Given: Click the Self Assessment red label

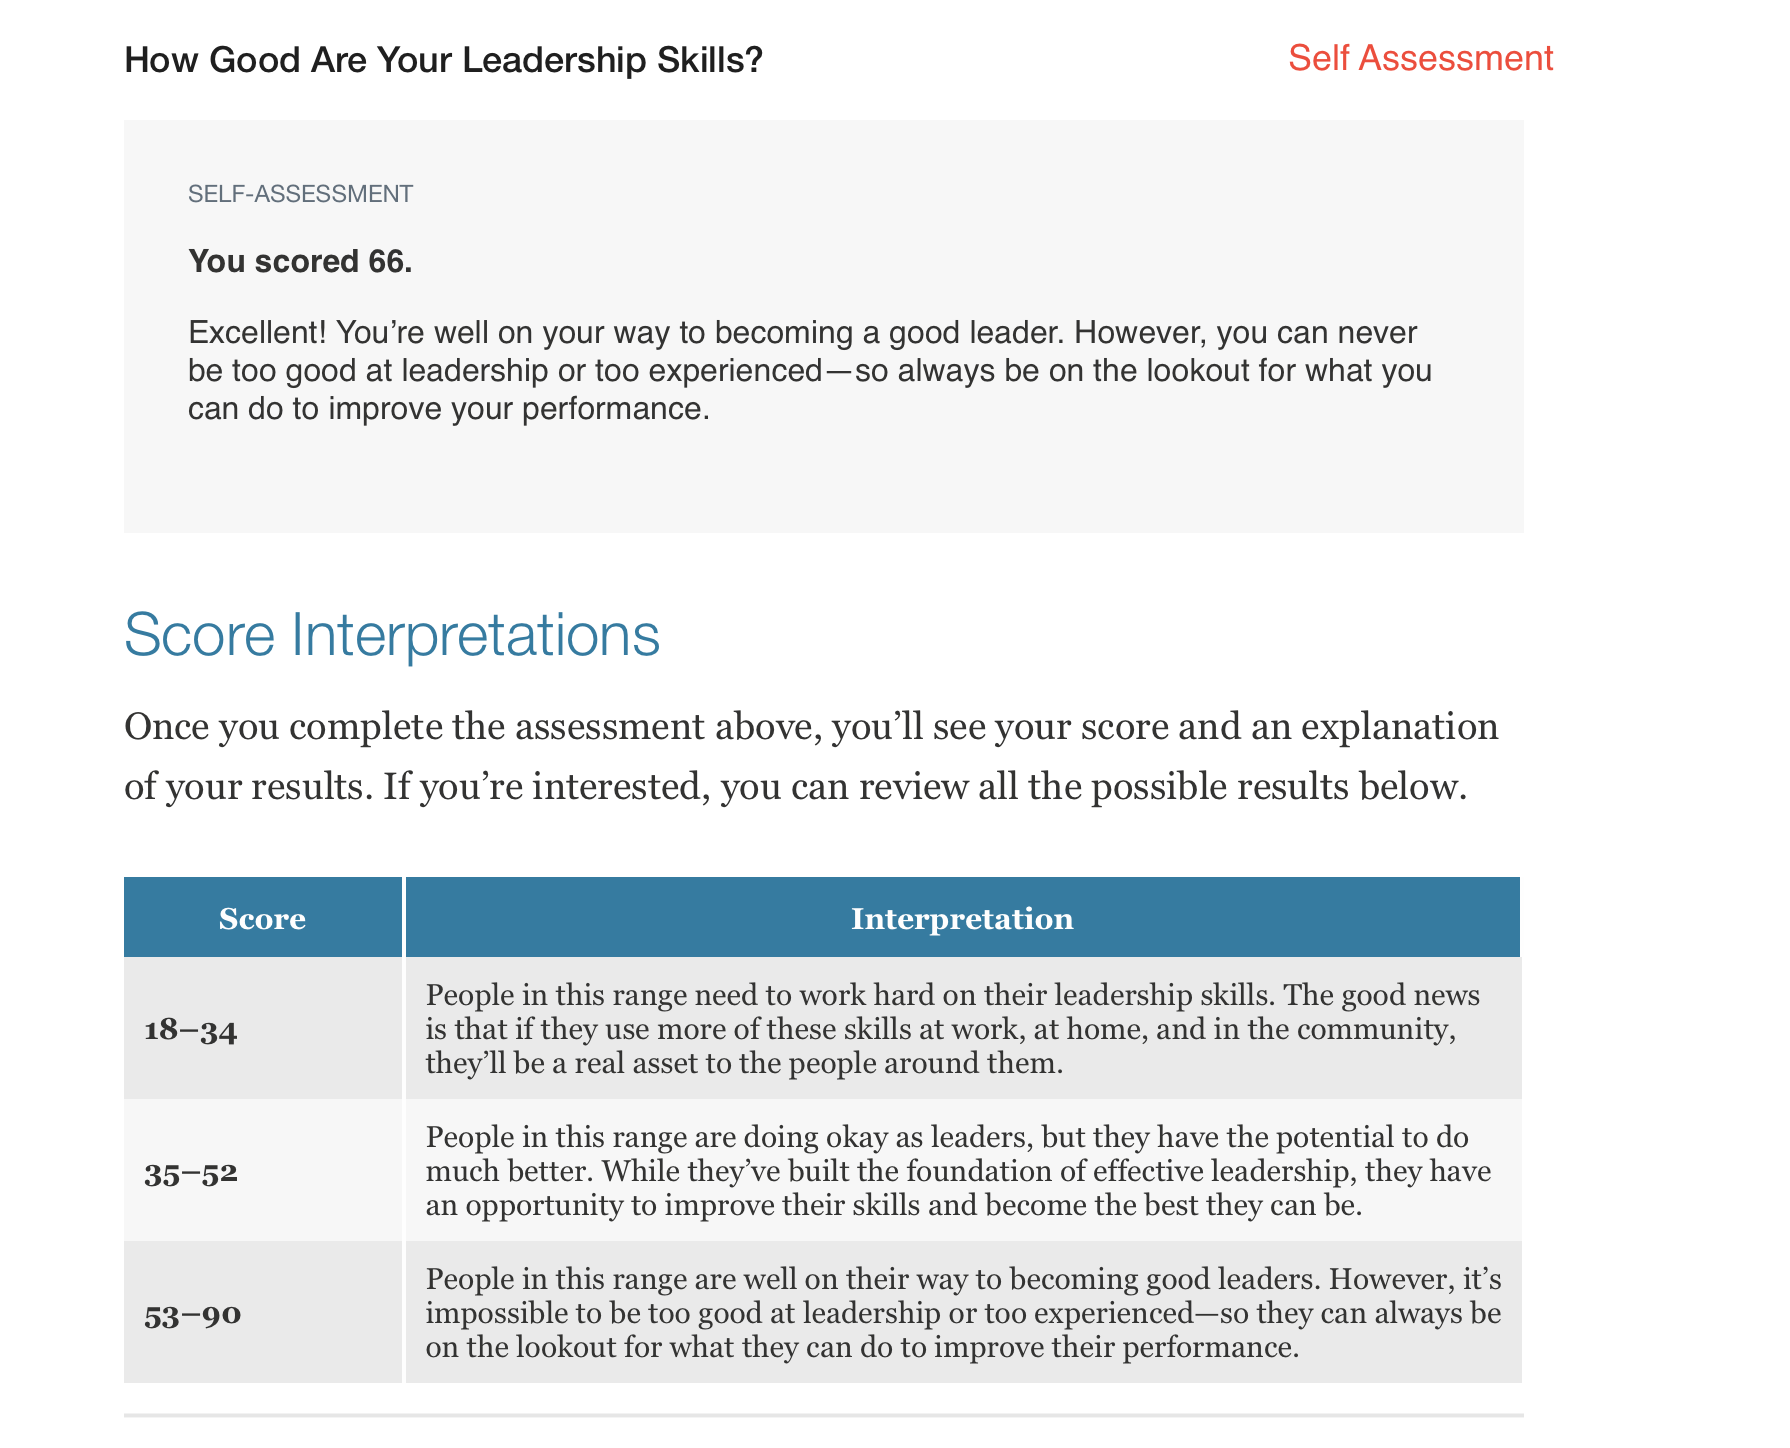Looking at the screenshot, I should tap(1420, 58).
